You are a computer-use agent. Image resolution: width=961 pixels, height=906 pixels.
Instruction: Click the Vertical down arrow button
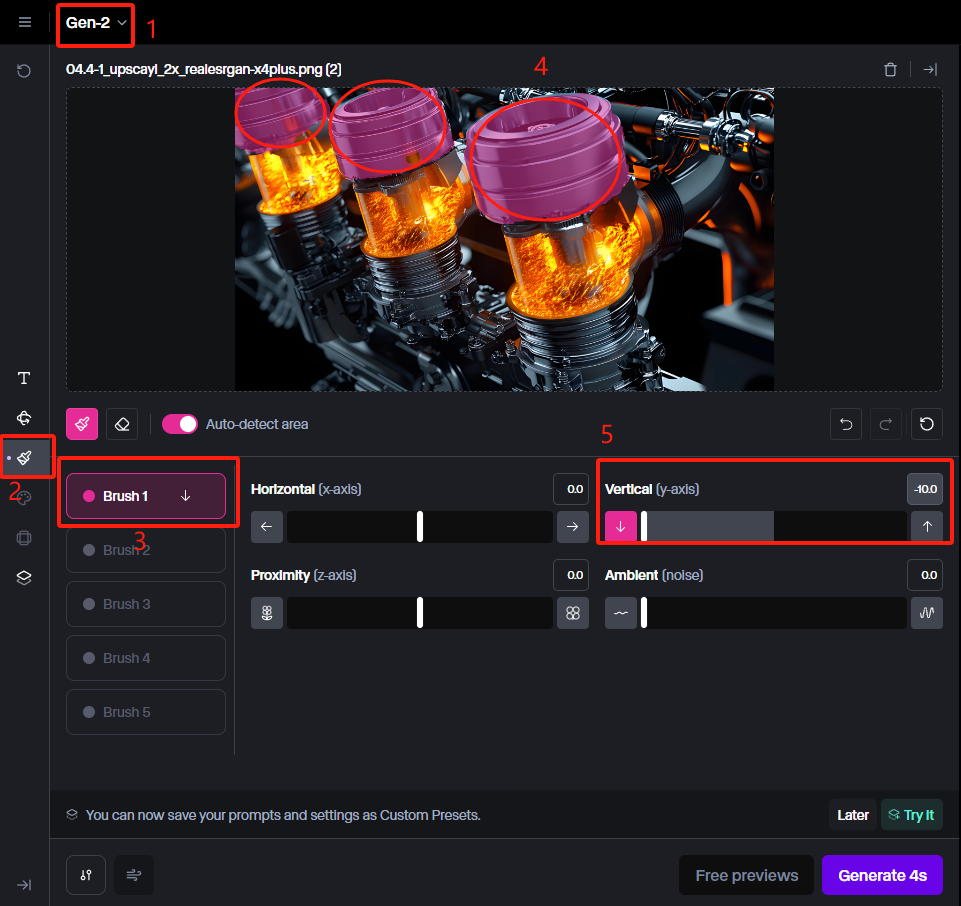[x=621, y=527]
